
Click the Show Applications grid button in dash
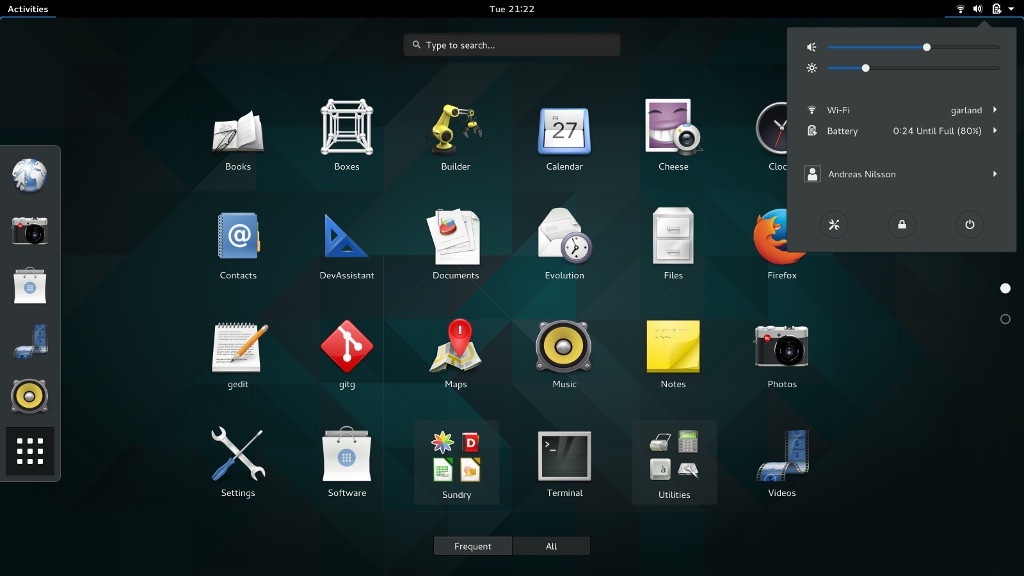click(x=30, y=452)
